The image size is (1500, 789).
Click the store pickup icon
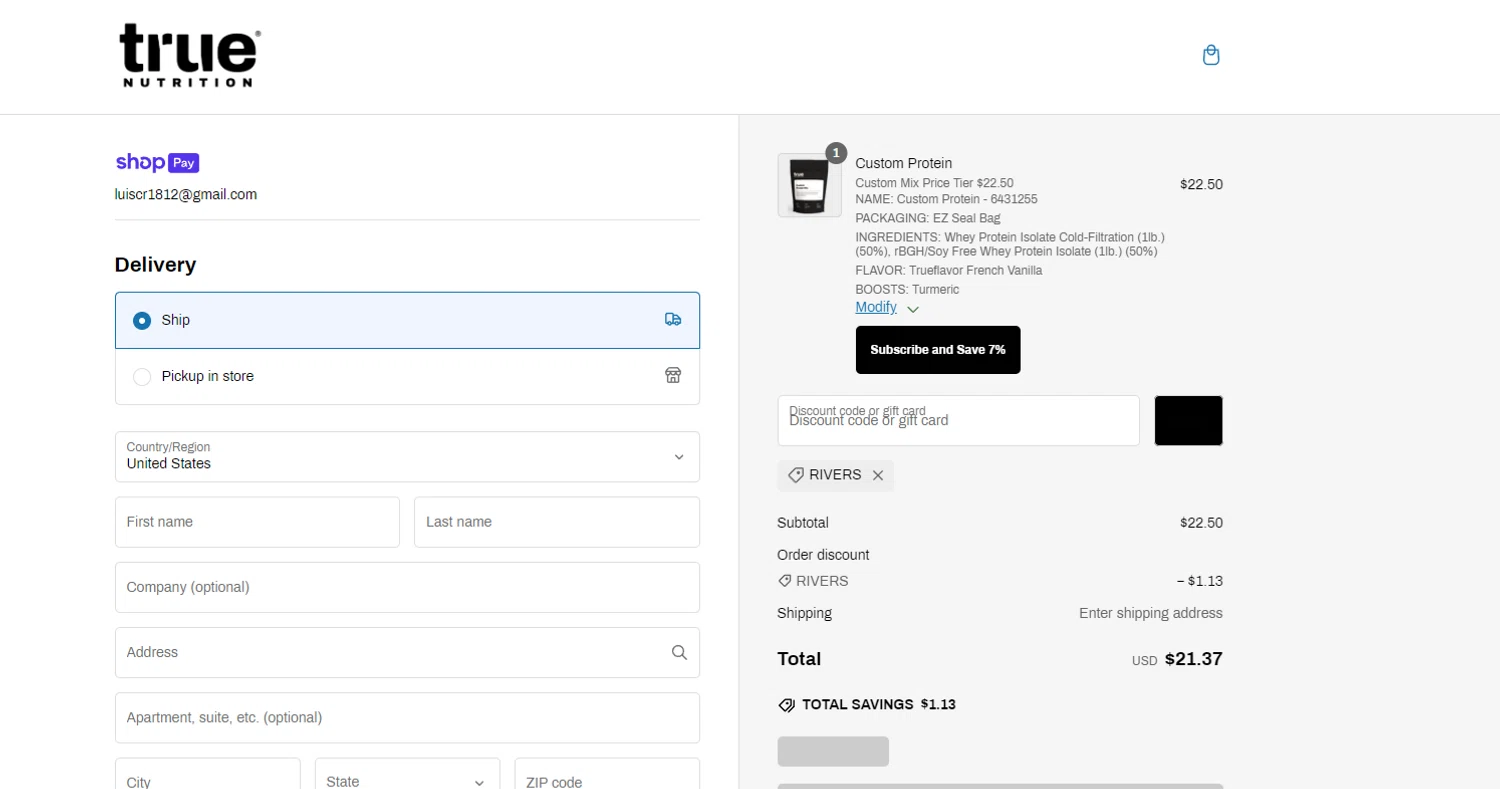coord(673,376)
